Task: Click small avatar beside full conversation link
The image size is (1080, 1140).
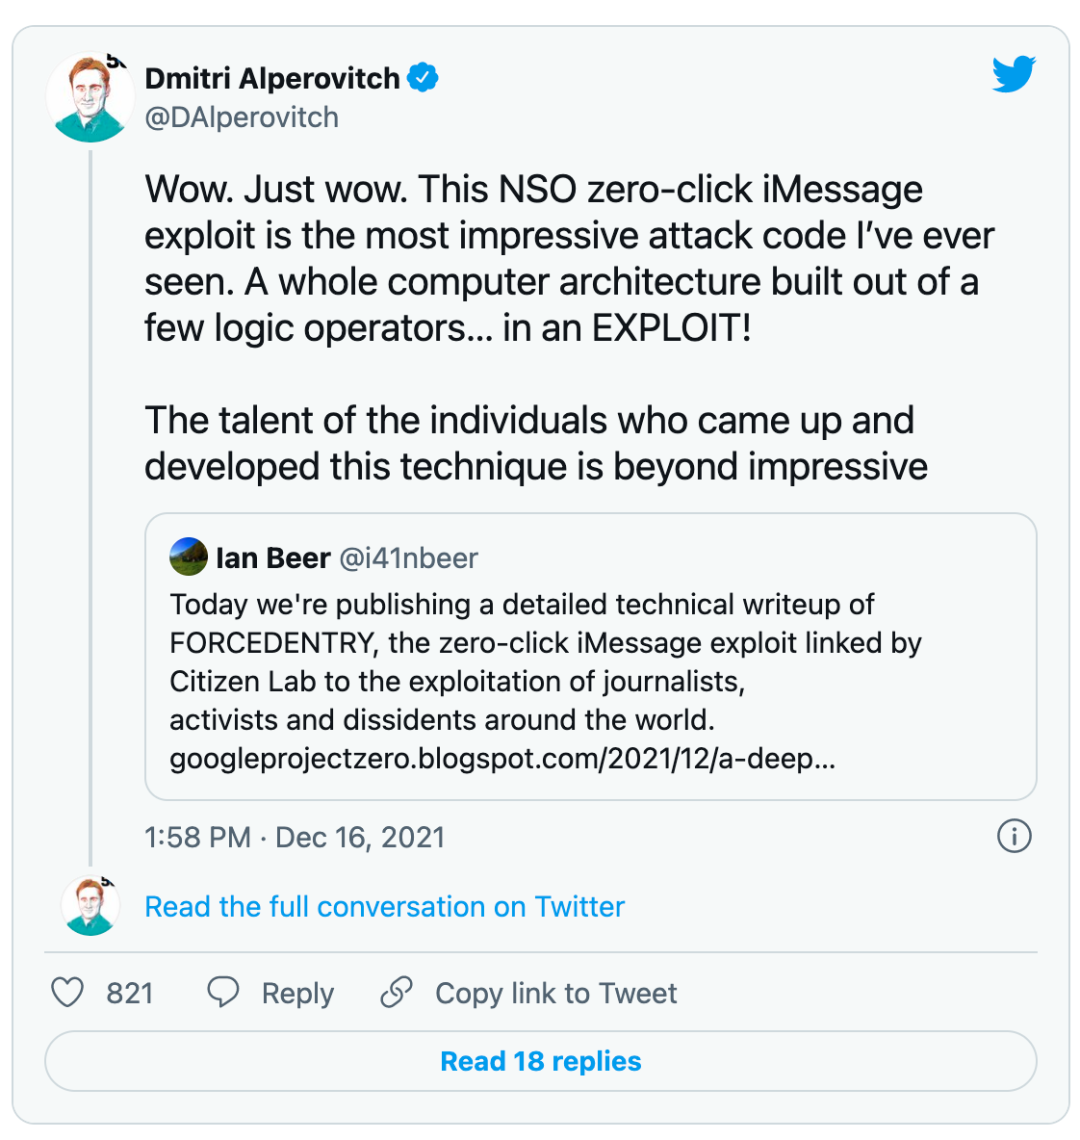Action: click(90, 906)
